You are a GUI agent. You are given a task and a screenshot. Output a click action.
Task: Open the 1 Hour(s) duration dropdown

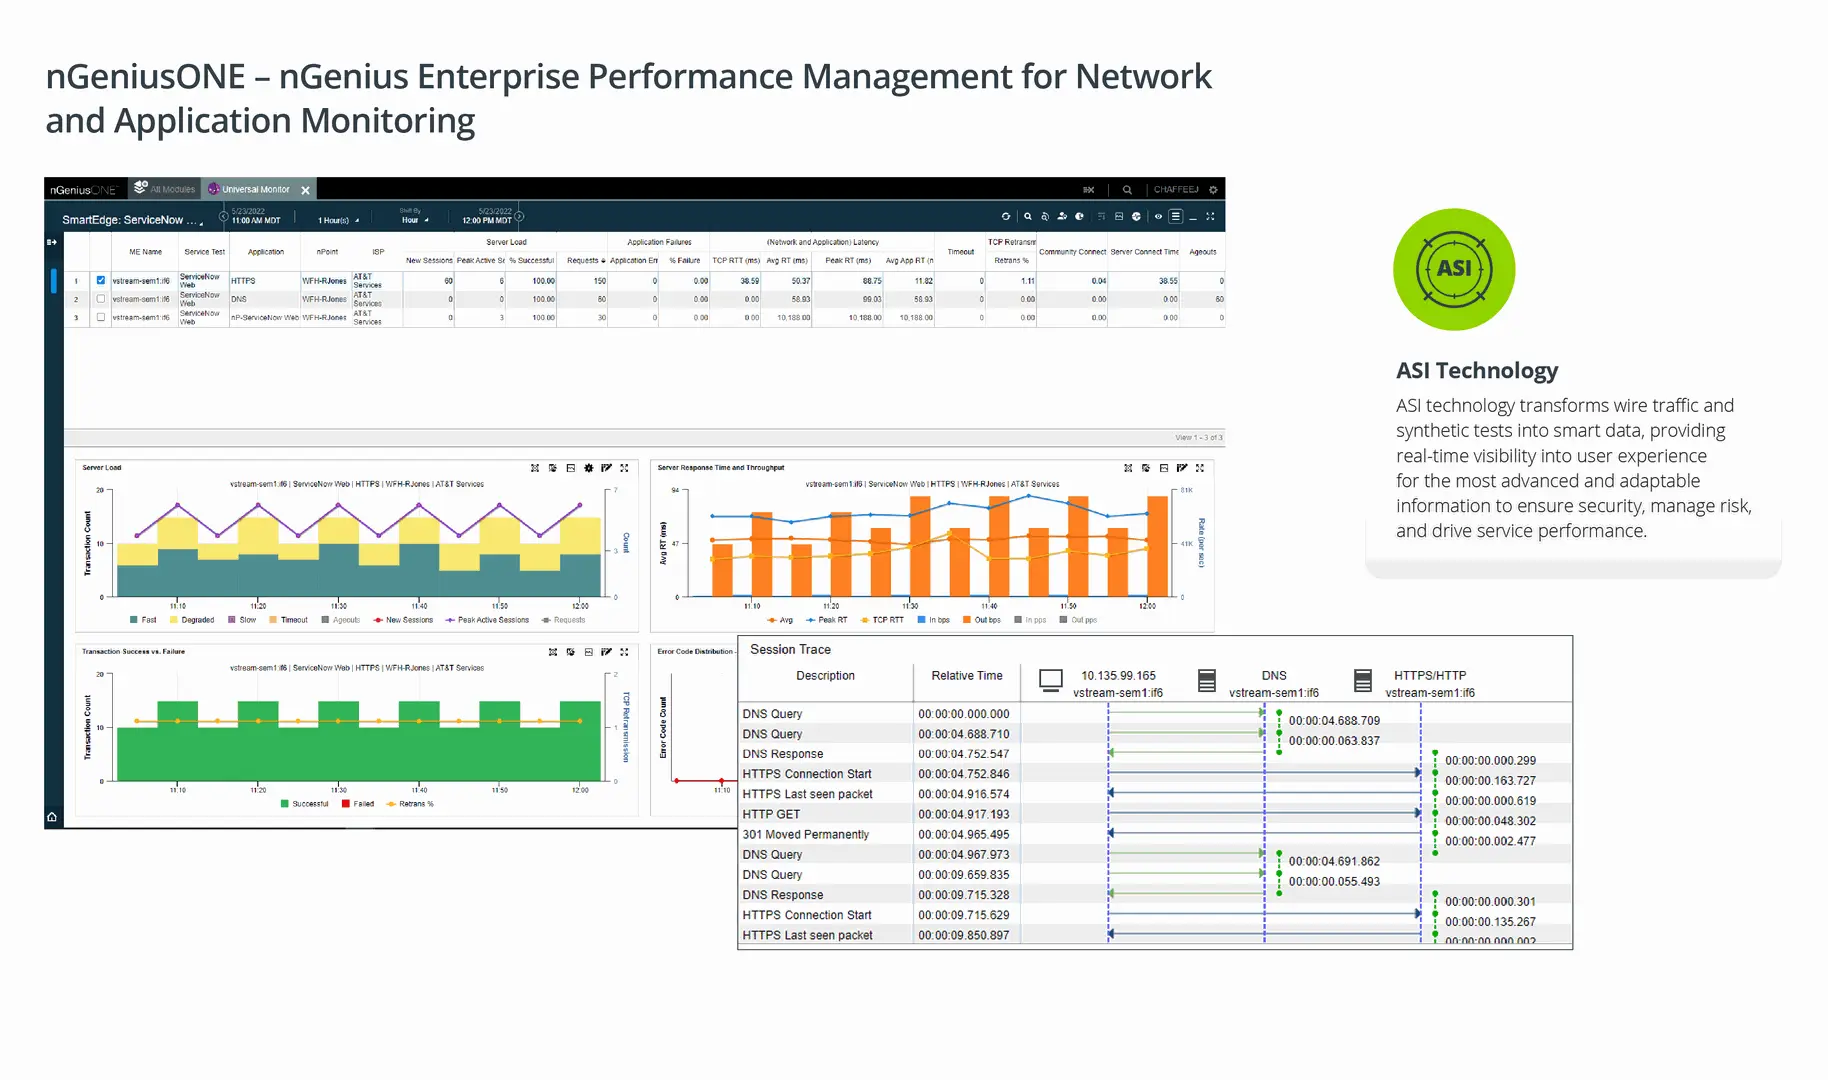pyautogui.click(x=338, y=220)
